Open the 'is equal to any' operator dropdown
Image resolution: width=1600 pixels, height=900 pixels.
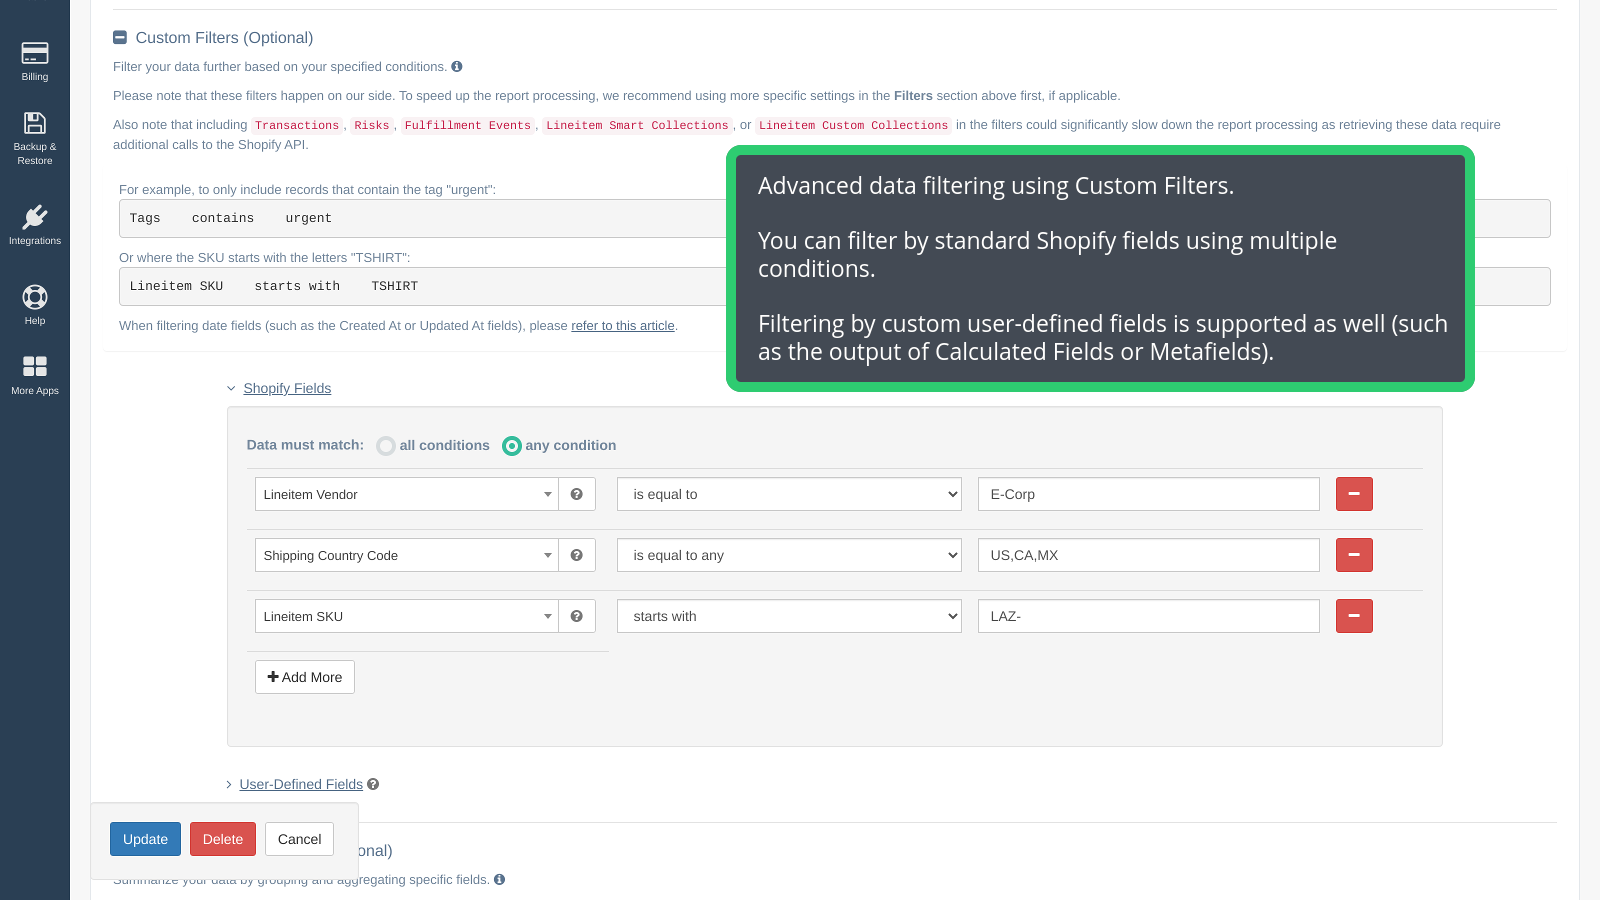[x=789, y=555]
